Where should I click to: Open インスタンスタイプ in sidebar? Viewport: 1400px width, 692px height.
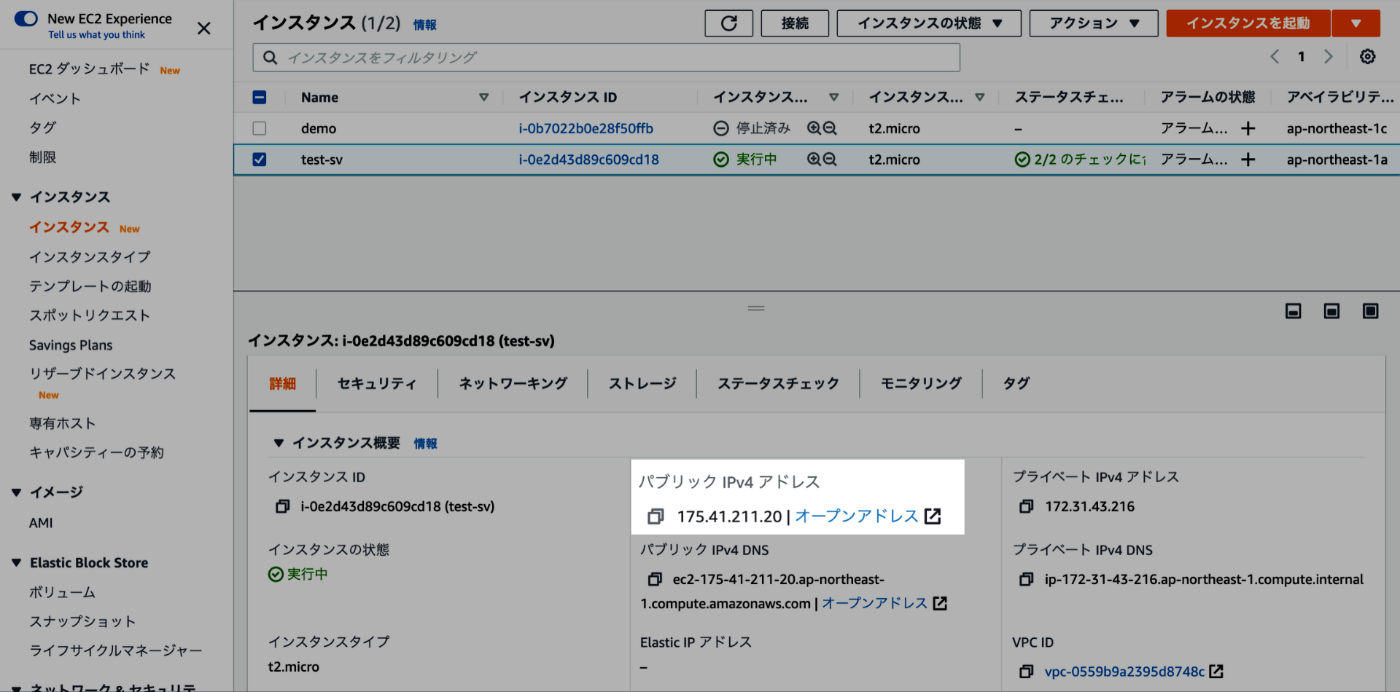pos(90,256)
